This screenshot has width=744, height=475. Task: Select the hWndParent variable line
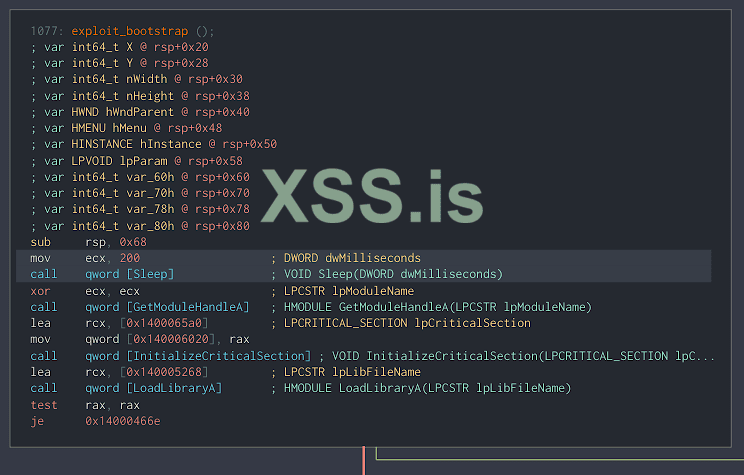140,112
